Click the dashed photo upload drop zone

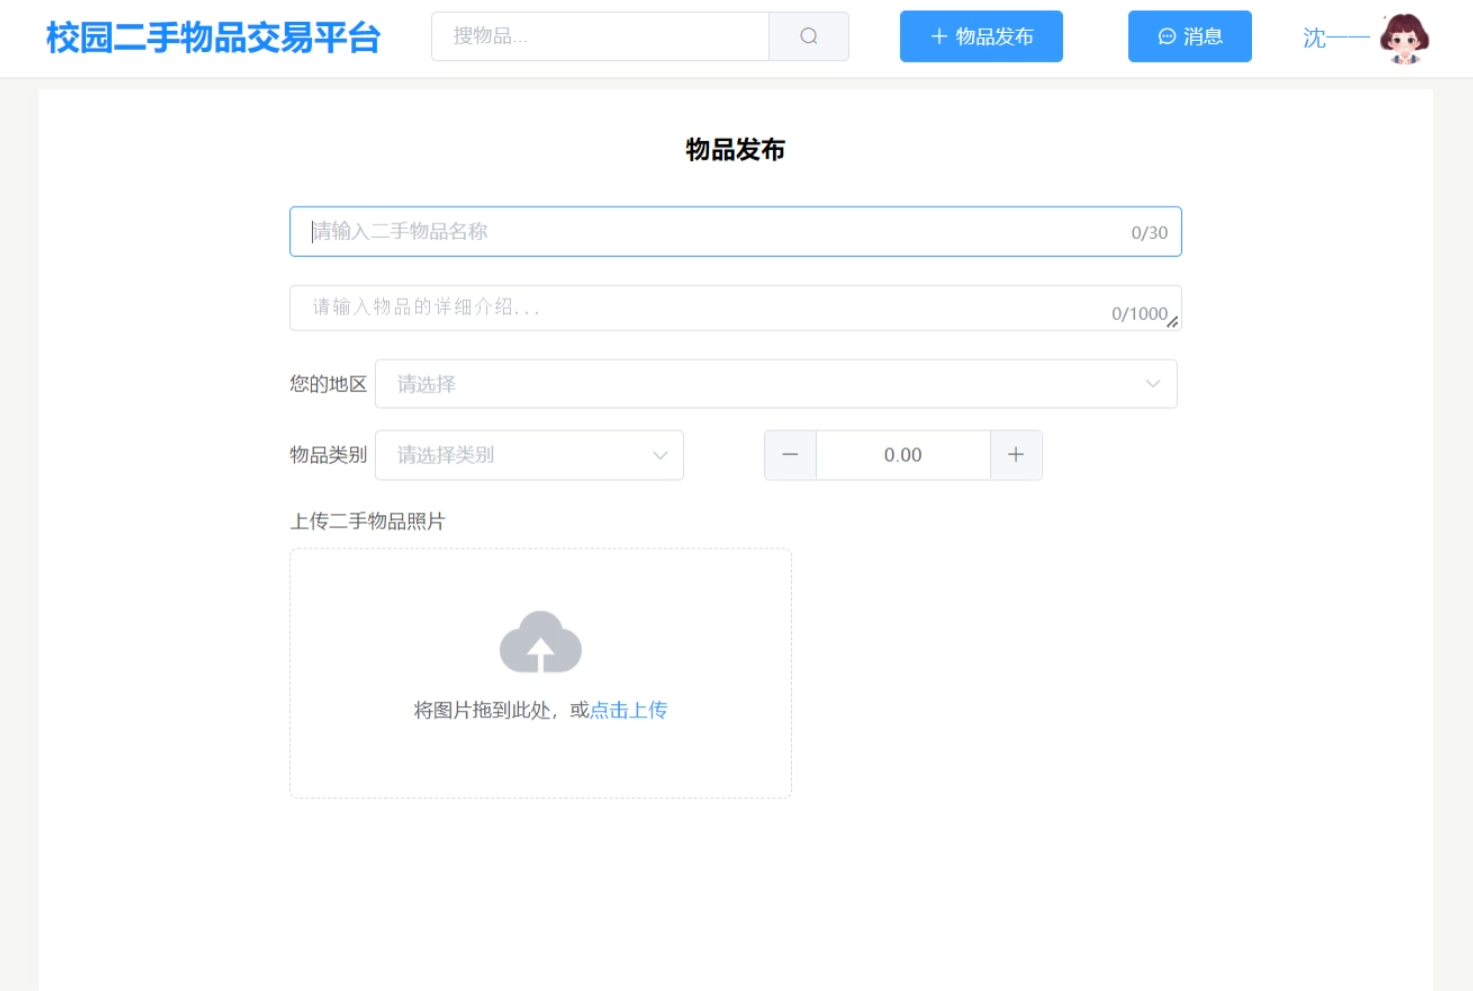(541, 672)
